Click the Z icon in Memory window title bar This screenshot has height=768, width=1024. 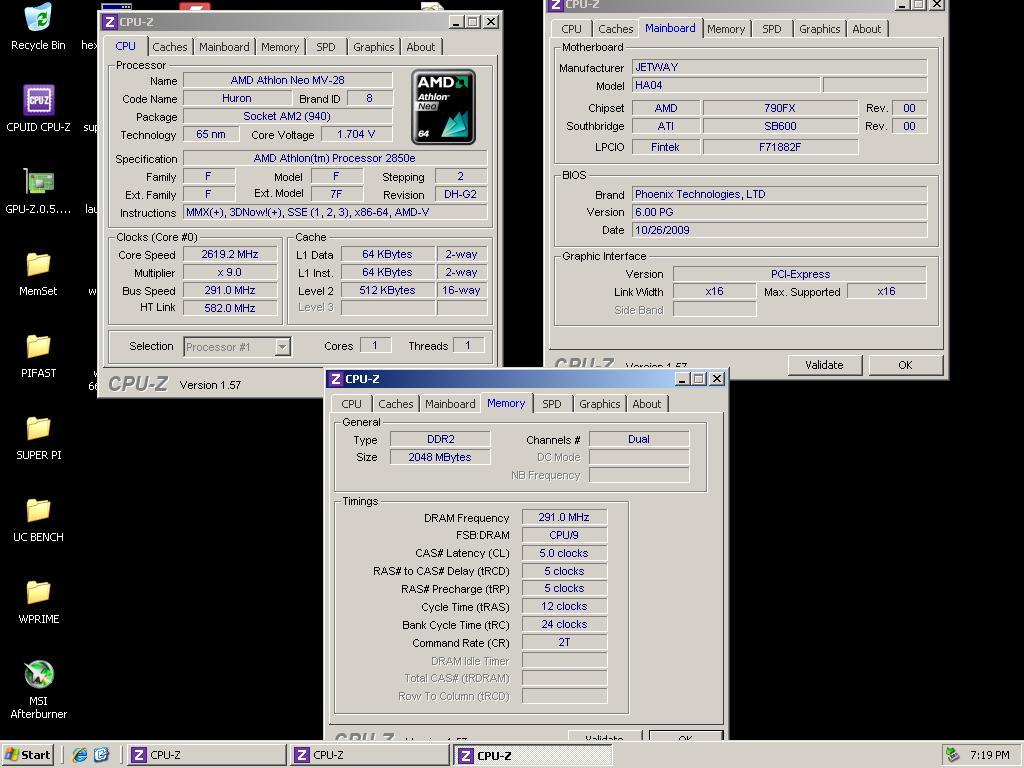pyautogui.click(x=336, y=379)
